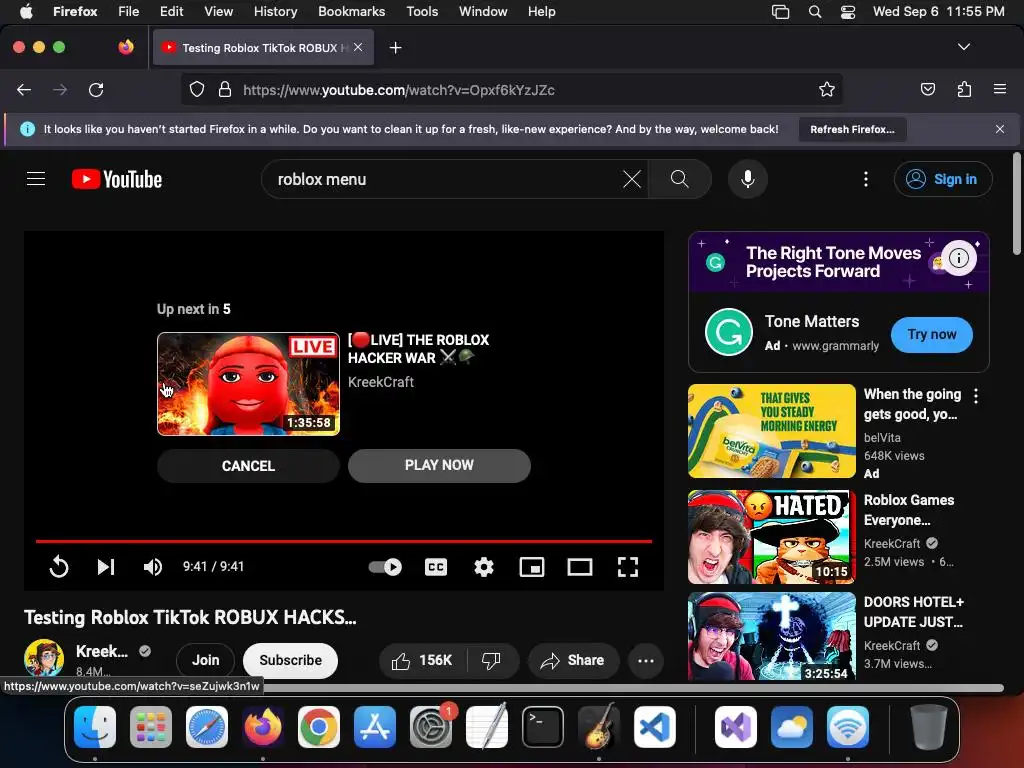Viewport: 1024px width, 768px height.
Task: Replay the video with the replay icon
Action: [59, 566]
